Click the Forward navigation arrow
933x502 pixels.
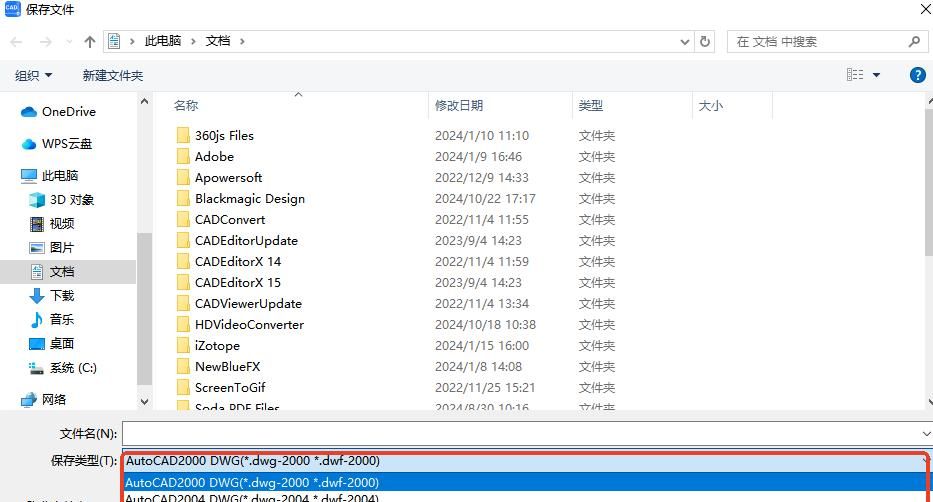pos(45,42)
